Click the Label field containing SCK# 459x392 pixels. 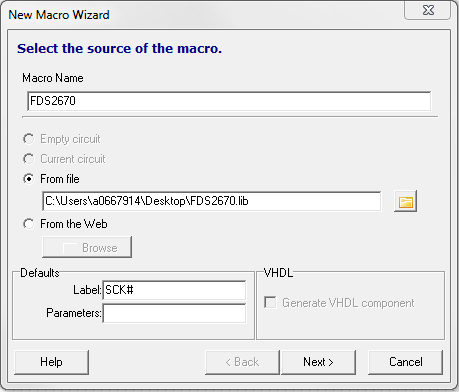click(174, 290)
